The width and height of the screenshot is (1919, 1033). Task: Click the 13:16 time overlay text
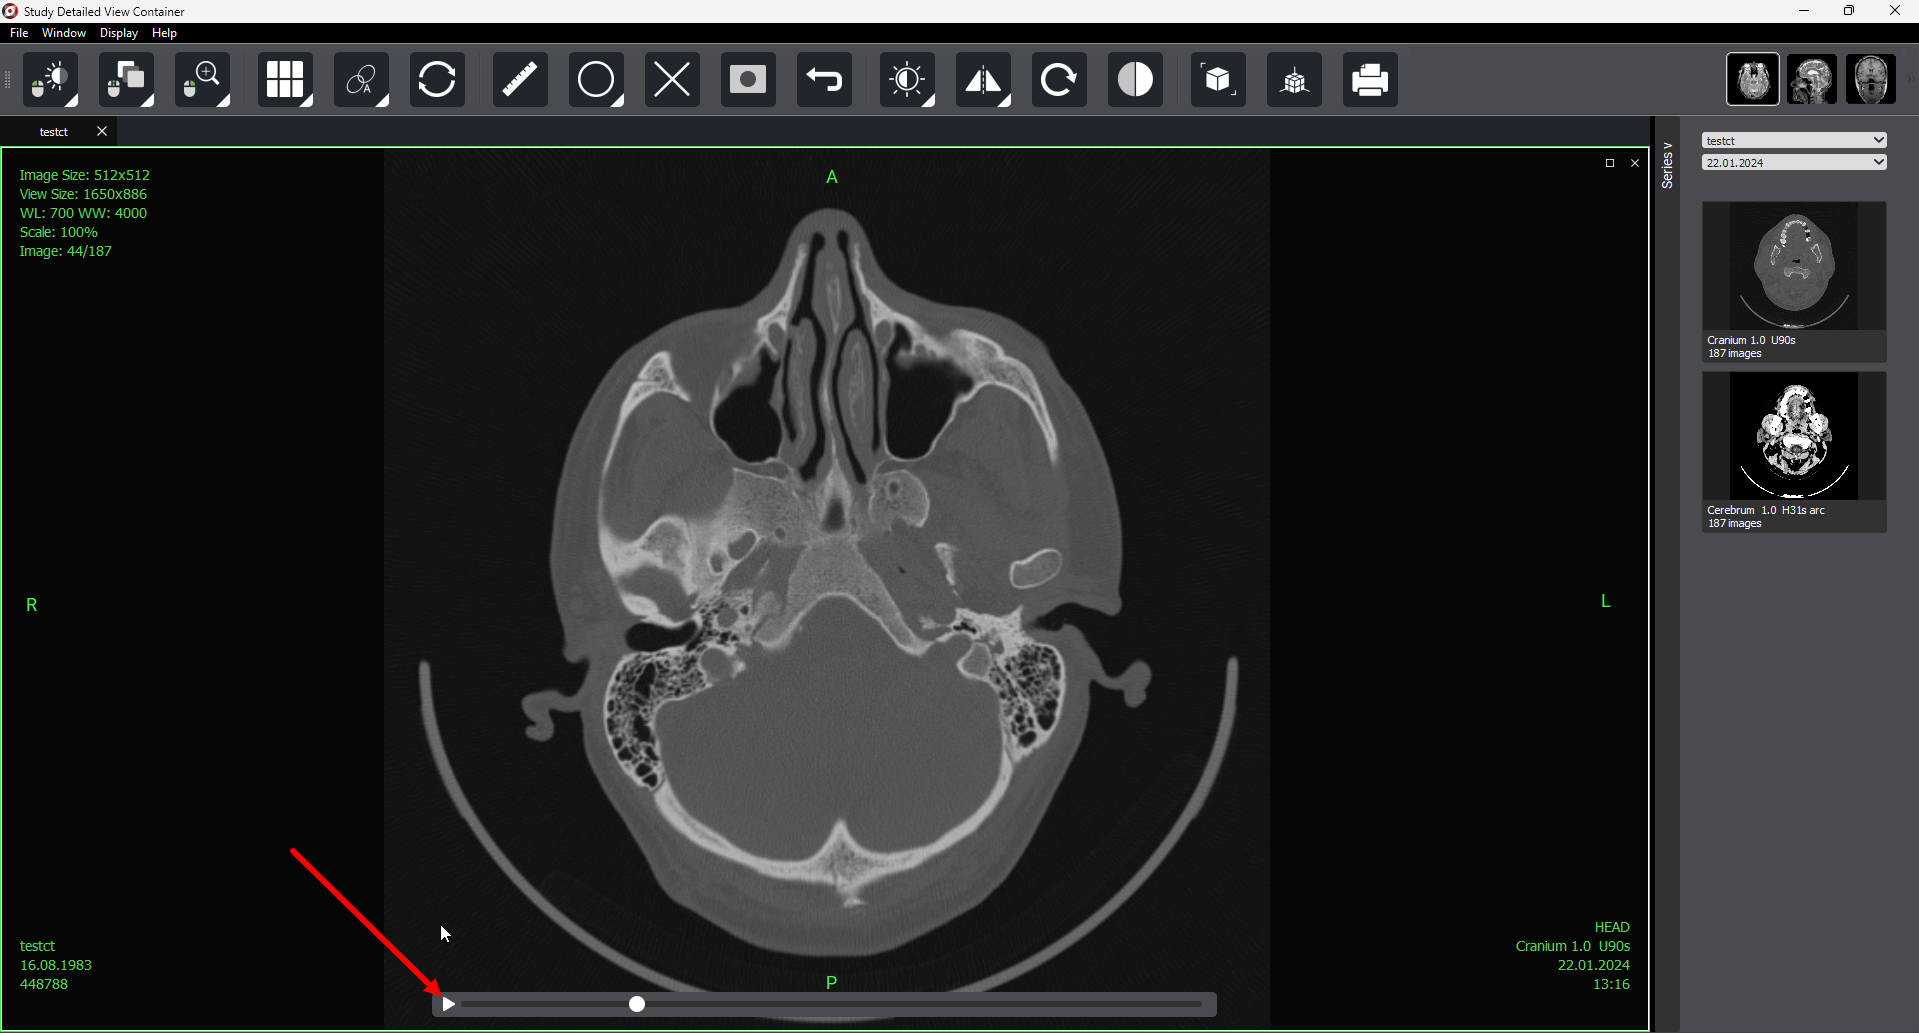click(x=1611, y=984)
